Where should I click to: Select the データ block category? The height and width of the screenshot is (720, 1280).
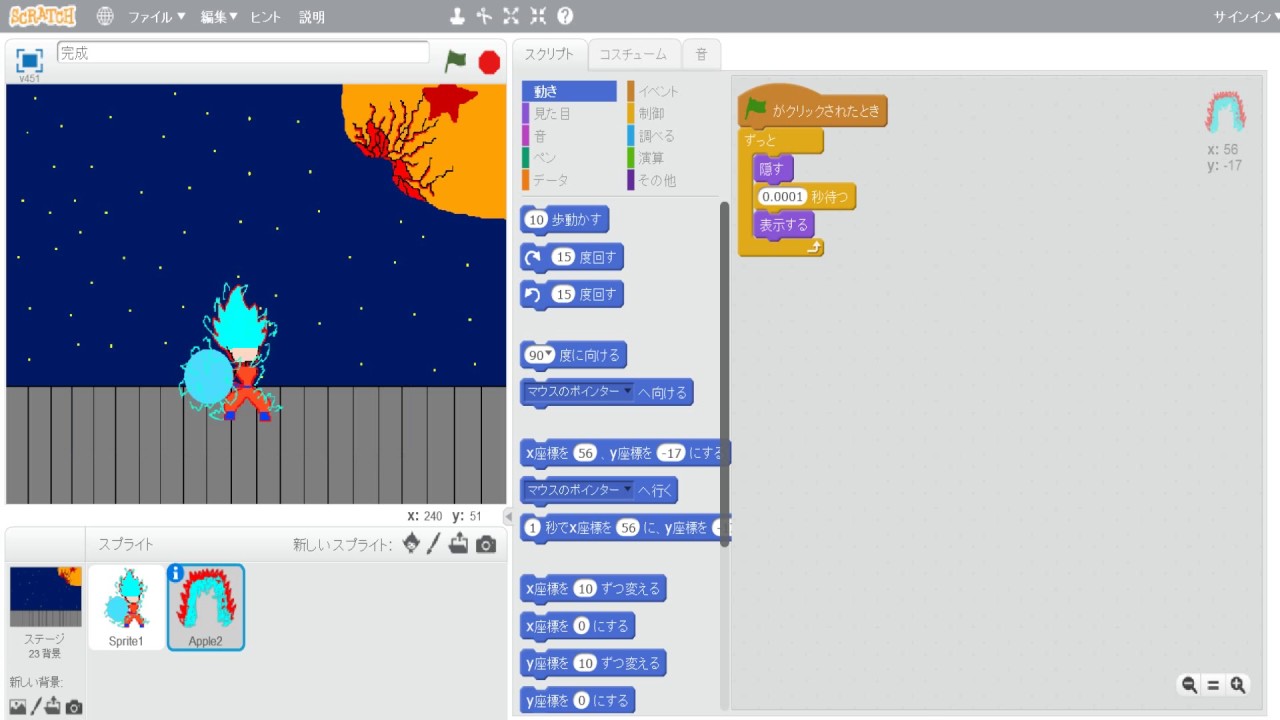pos(569,180)
